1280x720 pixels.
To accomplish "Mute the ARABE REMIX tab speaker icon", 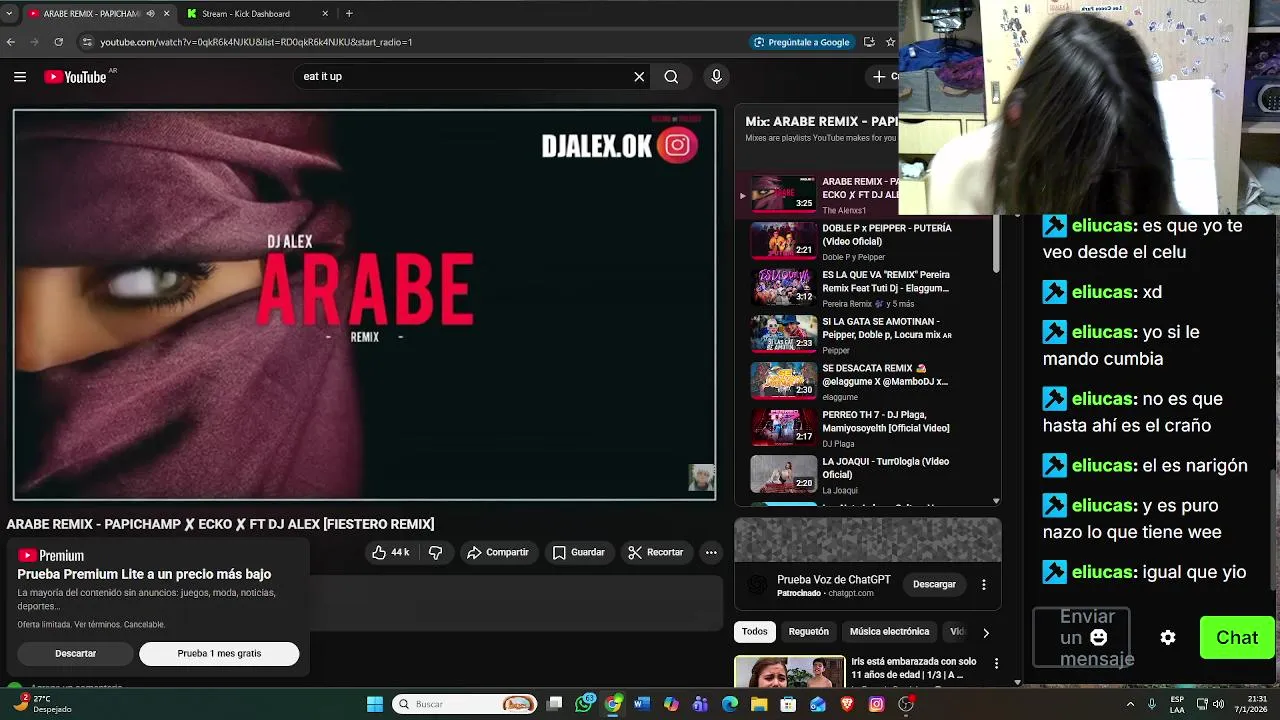I will click(150, 14).
